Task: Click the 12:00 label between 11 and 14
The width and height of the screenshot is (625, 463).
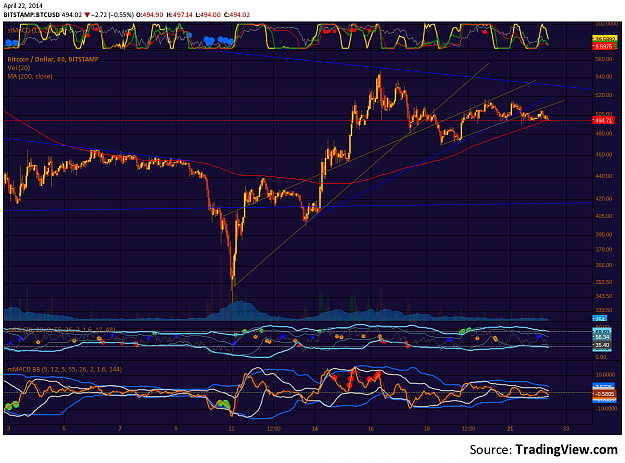Action: click(x=273, y=429)
